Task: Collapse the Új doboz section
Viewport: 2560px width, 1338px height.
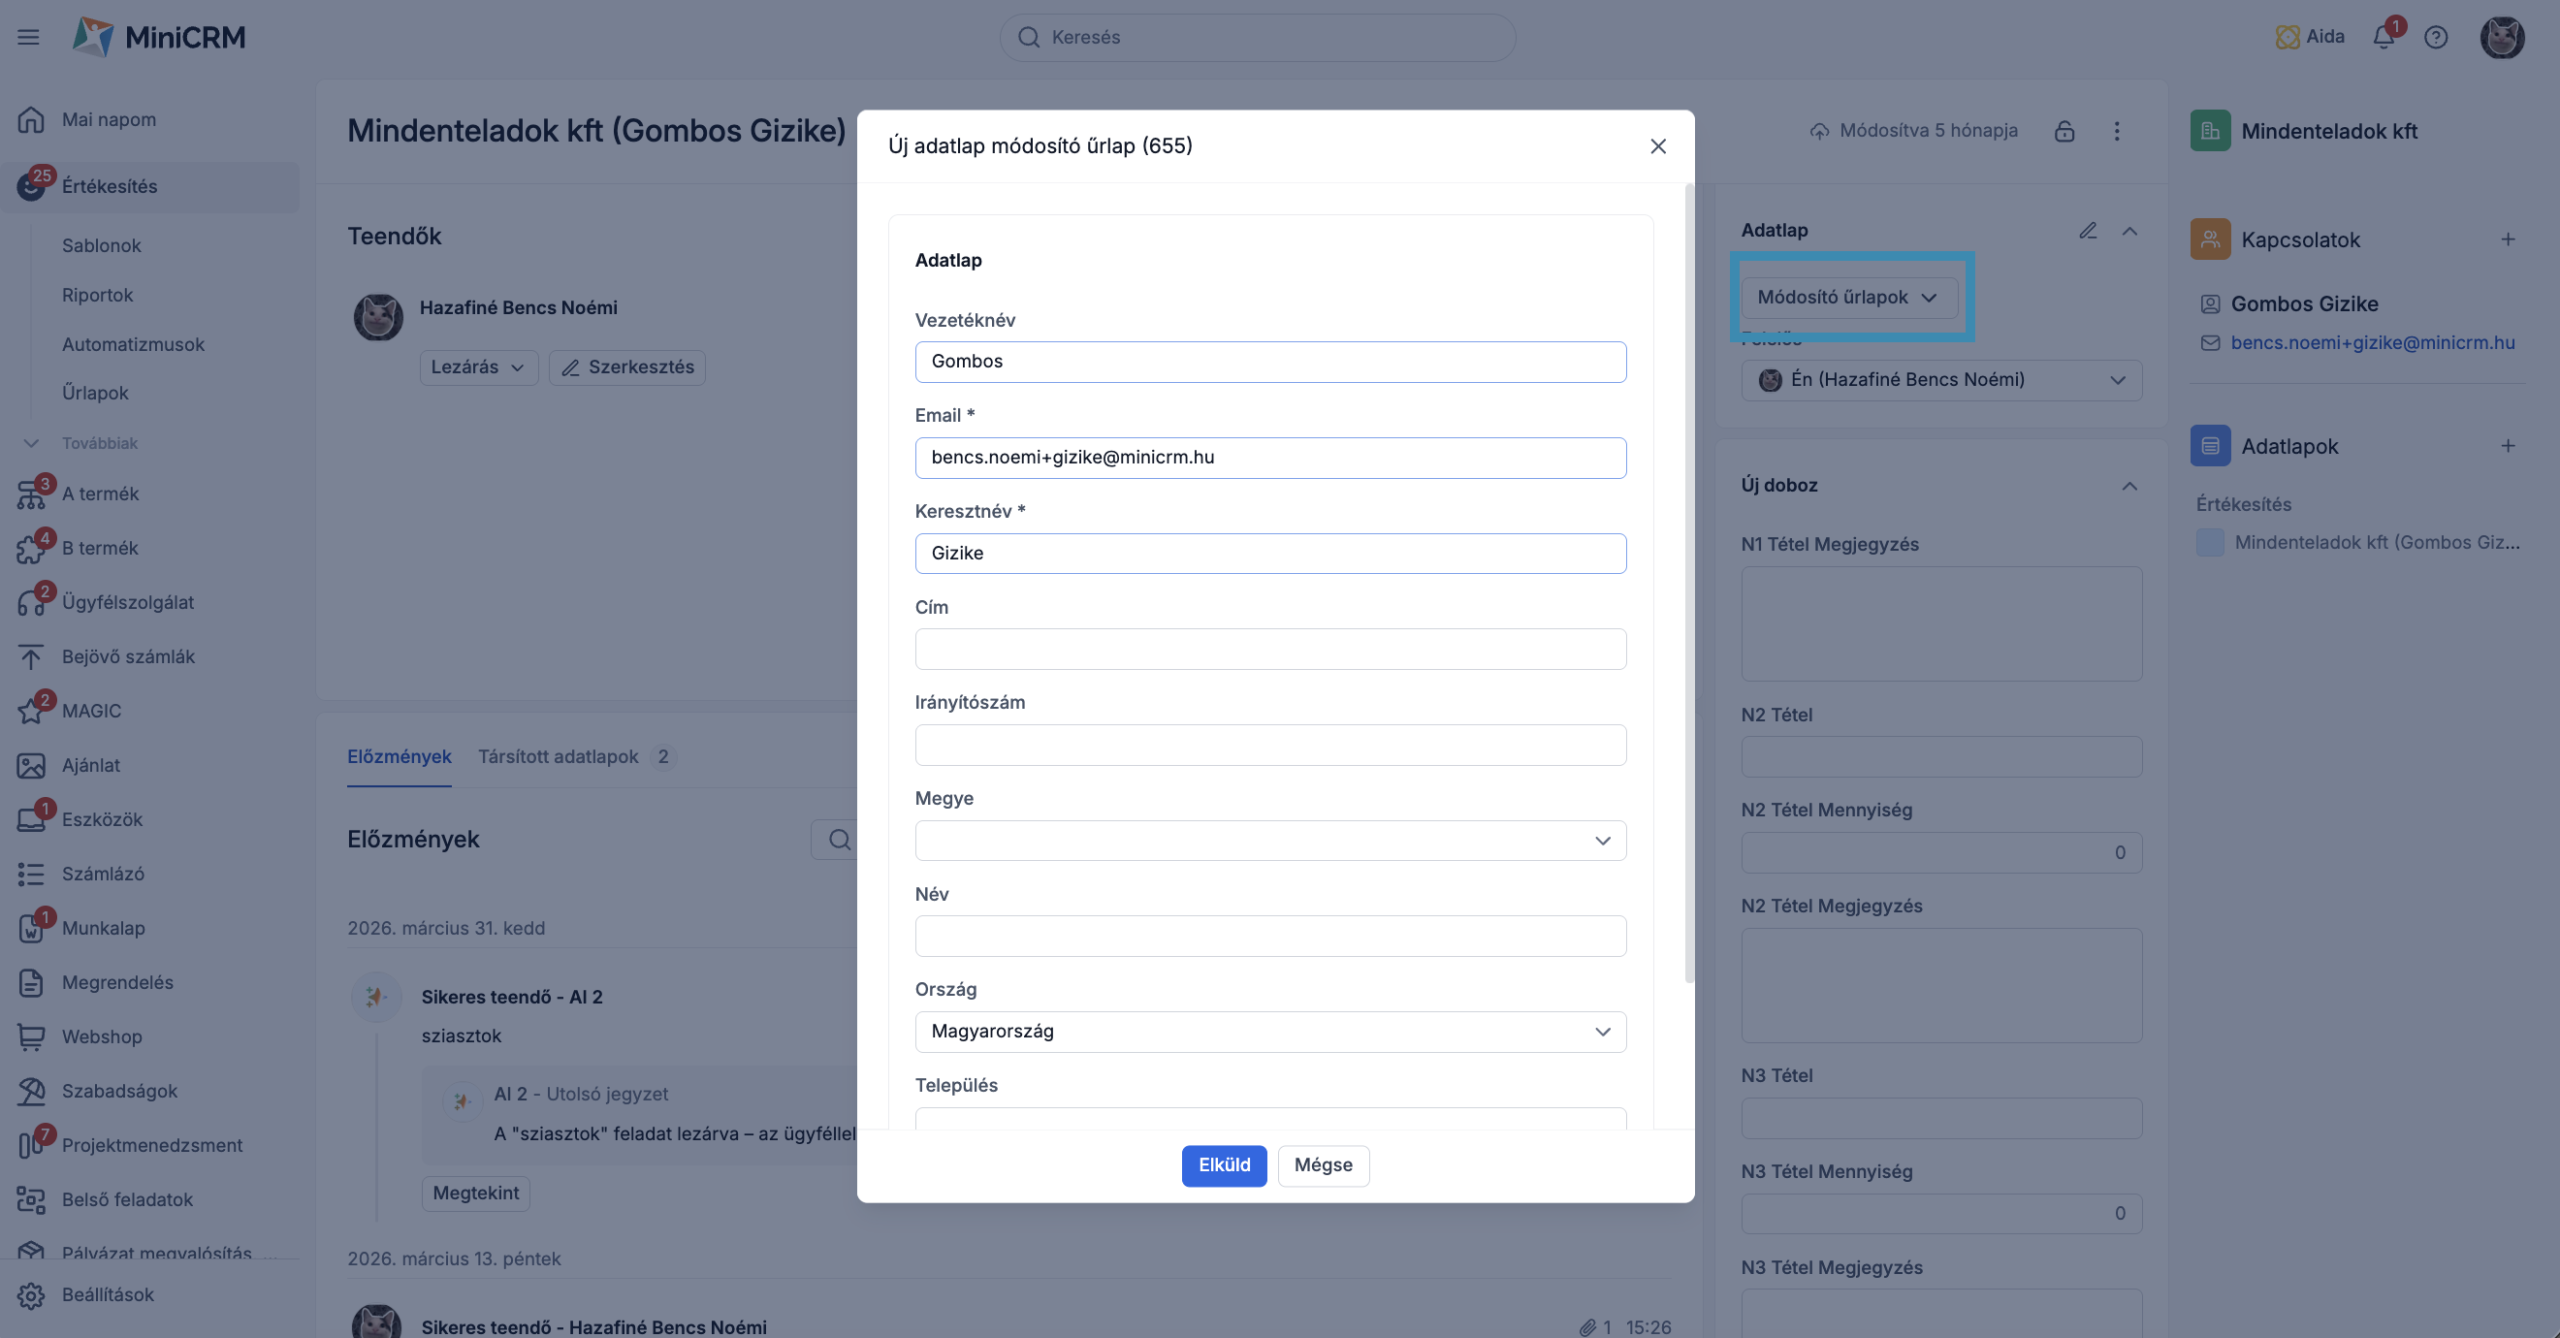Action: click(x=2130, y=486)
